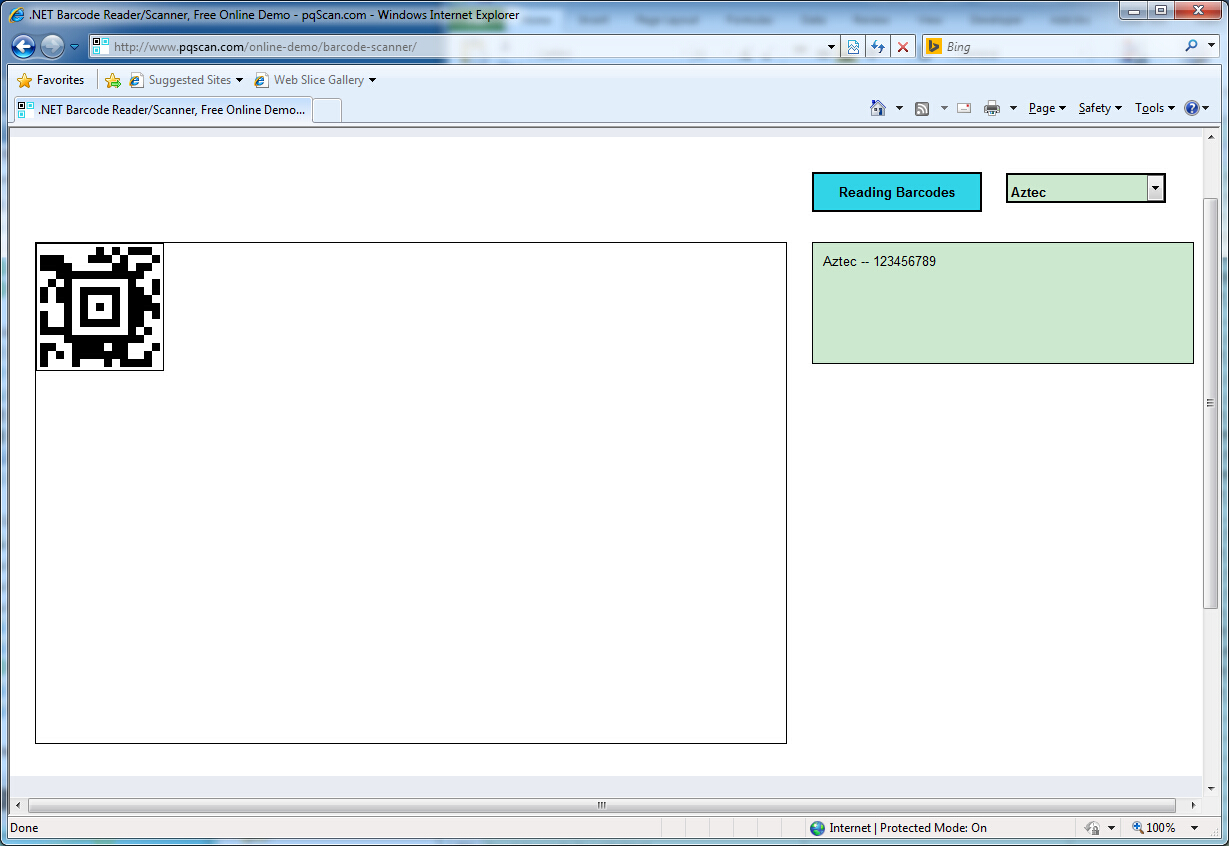The image size is (1229, 846).
Task: Click the pqscan.com address bar URL
Action: [264, 47]
